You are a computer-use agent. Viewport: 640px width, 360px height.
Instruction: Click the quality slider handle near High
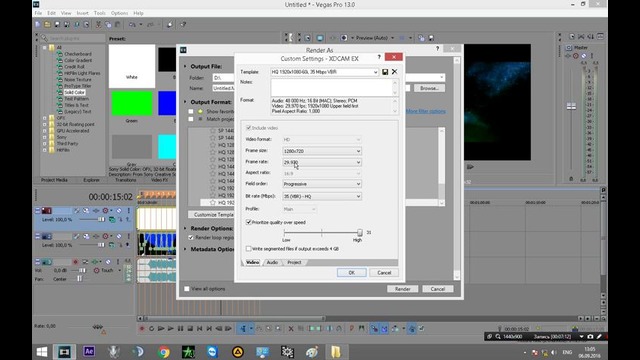click(x=360, y=233)
